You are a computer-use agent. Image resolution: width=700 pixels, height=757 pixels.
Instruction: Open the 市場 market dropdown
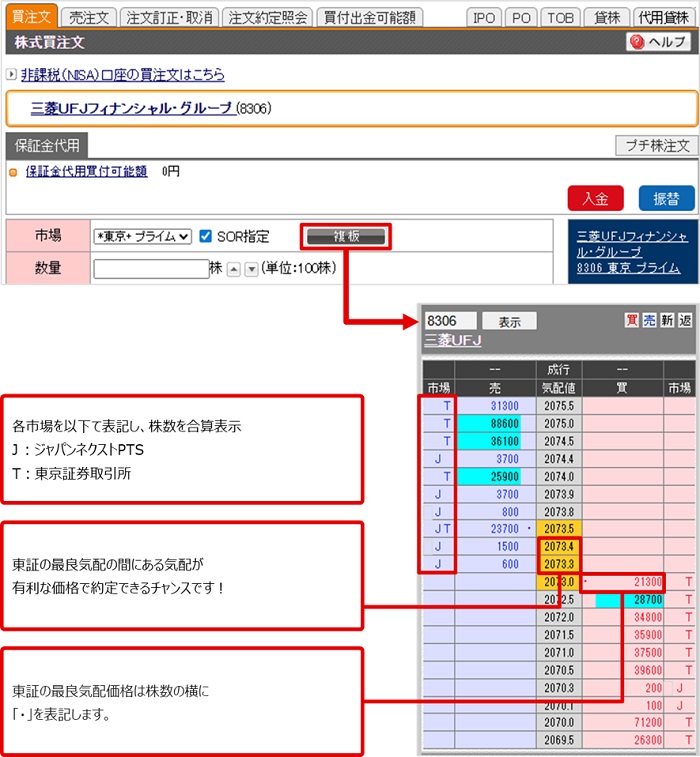tap(142, 237)
